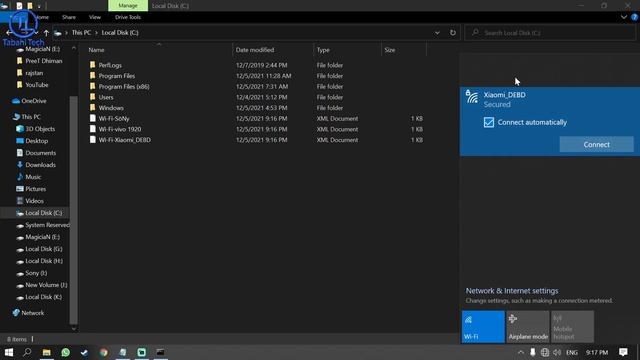This screenshot has width=640, height=360.
Task: Toggle the Airplane mode tile
Action: (x=528, y=327)
